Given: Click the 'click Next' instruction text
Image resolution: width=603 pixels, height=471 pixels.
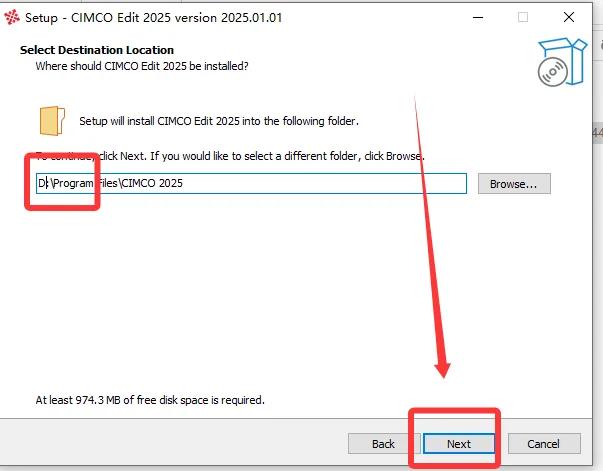Looking at the screenshot, I should point(230,156).
